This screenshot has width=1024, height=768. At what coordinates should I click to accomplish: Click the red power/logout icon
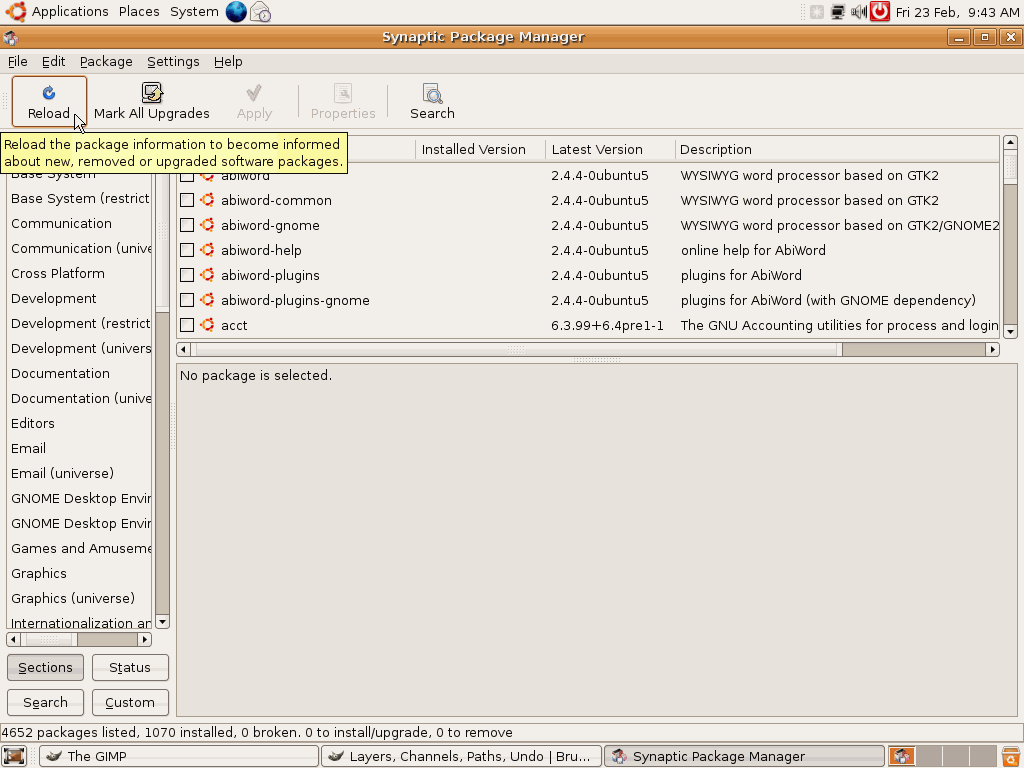click(880, 12)
